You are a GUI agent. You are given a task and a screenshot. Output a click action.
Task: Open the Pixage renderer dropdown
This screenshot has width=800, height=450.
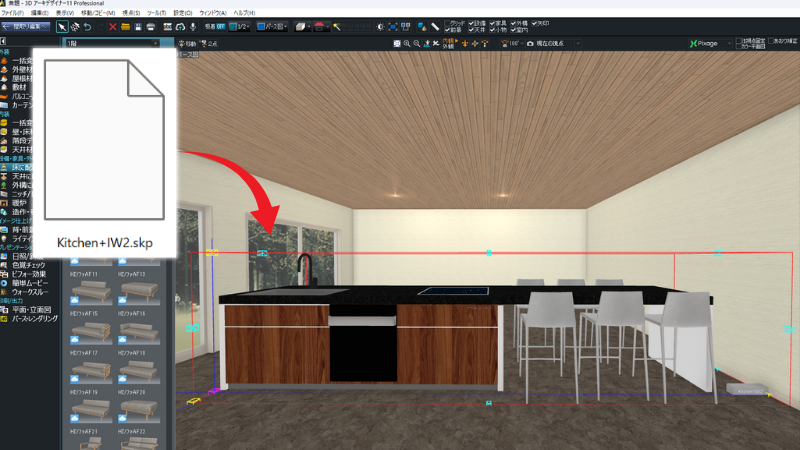[x=711, y=43]
